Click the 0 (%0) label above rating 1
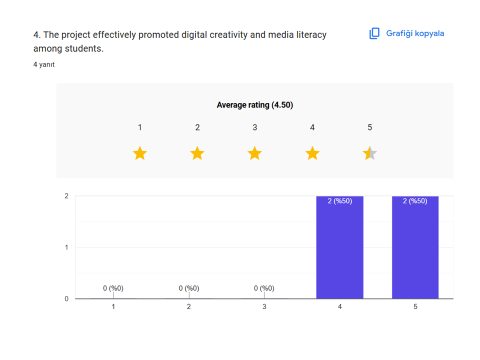This screenshot has width=480, height=360. (x=113, y=288)
